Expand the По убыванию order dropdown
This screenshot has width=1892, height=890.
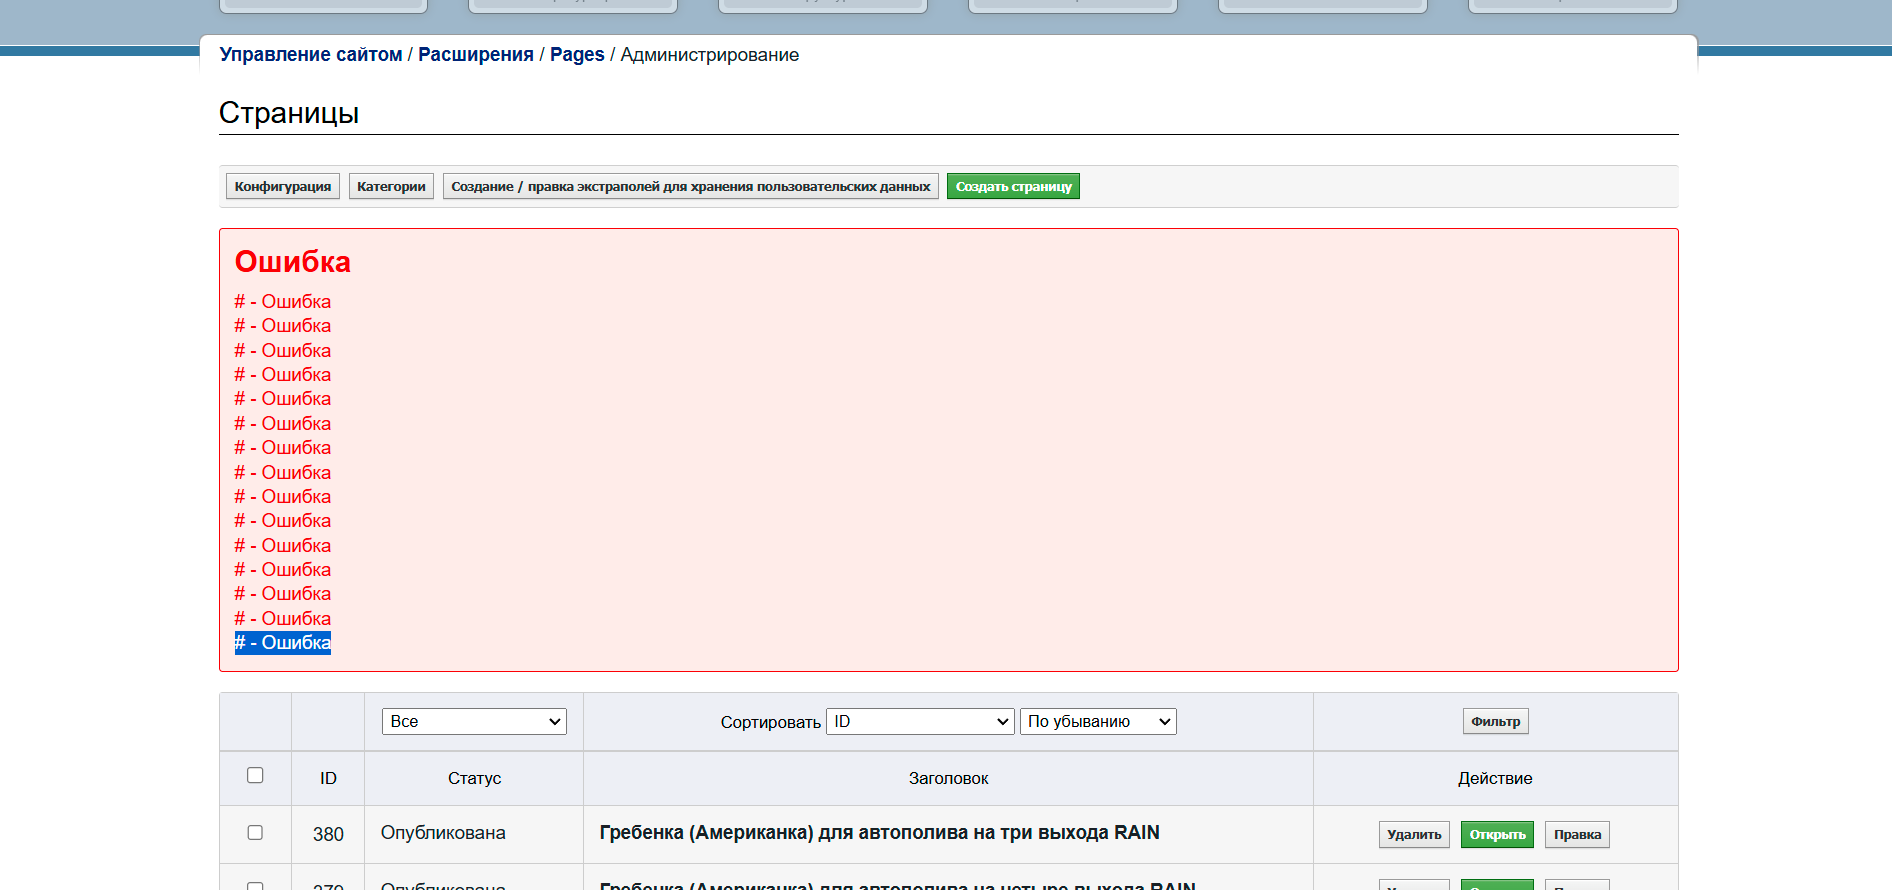coord(1098,722)
